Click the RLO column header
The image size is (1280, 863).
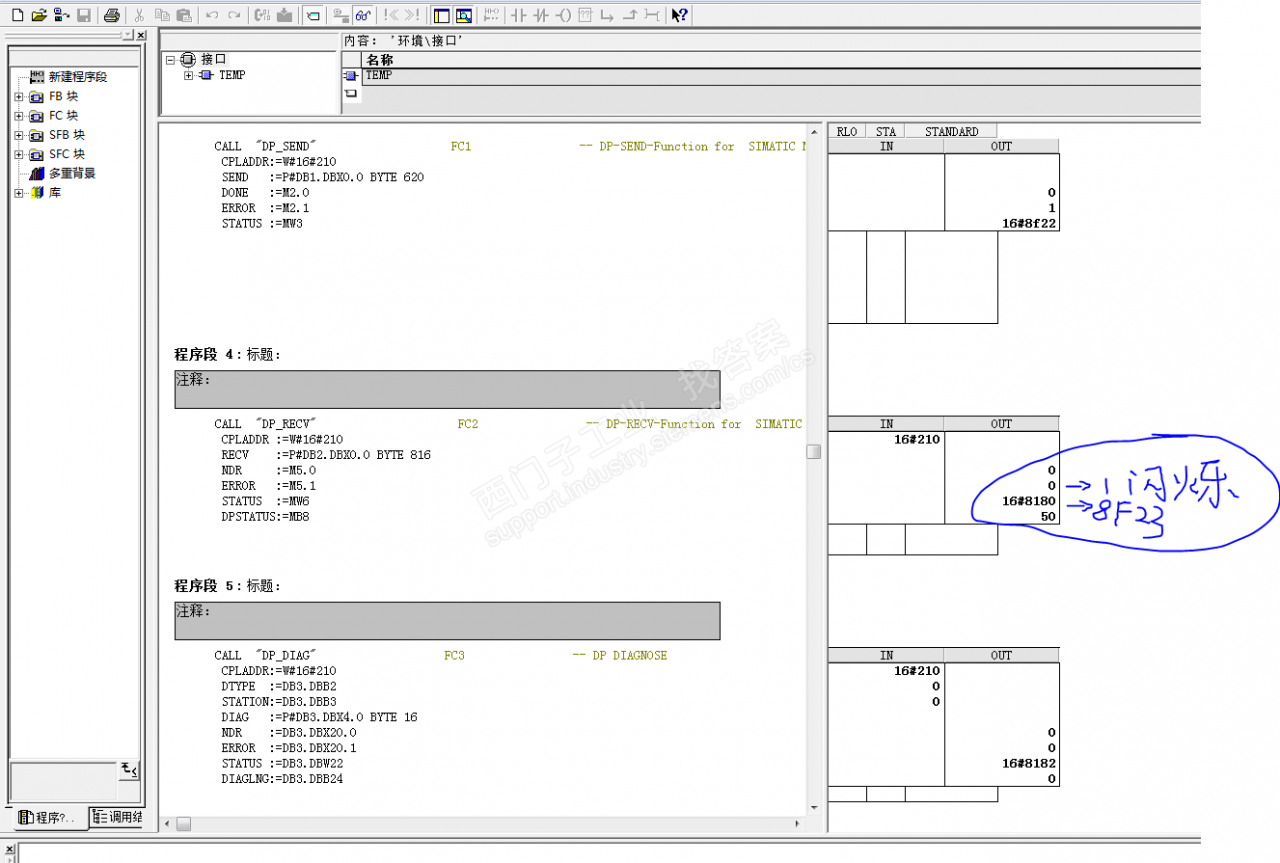point(847,131)
